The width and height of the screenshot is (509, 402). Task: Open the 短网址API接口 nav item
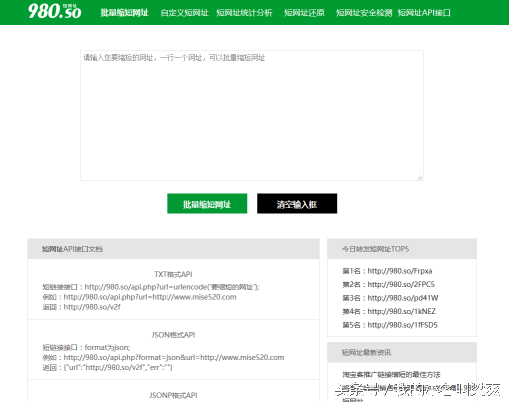click(x=424, y=13)
